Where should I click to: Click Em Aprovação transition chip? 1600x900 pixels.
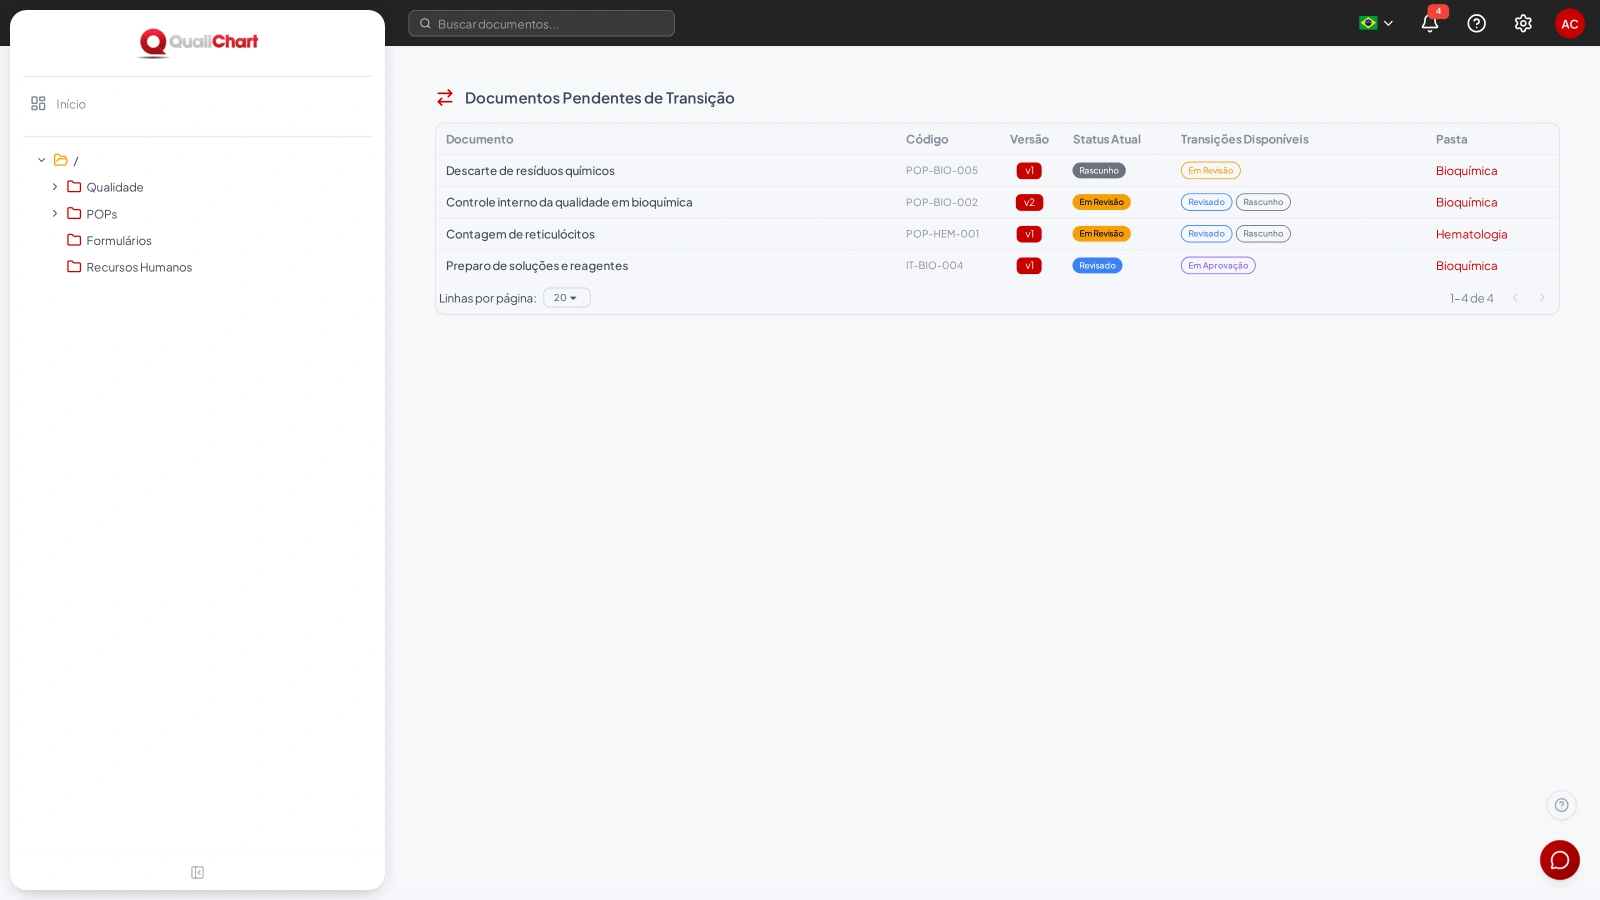(x=1218, y=266)
